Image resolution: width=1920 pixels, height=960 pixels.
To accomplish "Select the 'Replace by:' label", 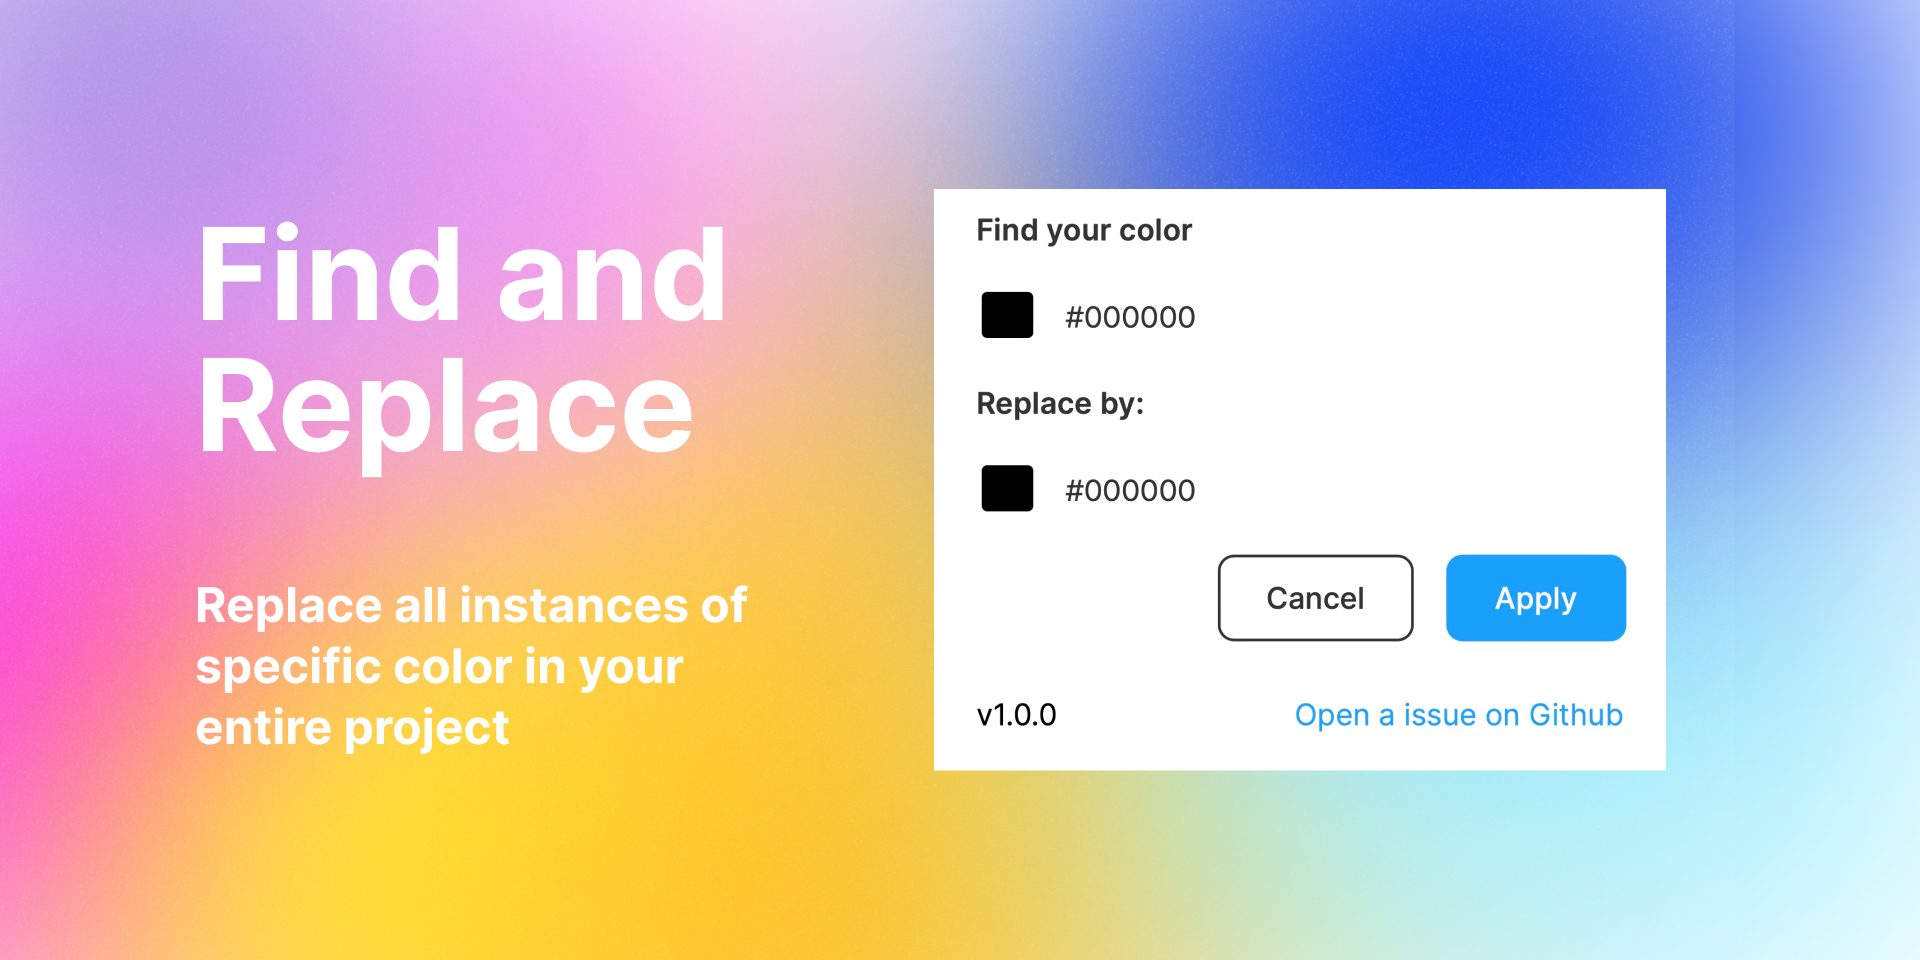I will point(1062,403).
